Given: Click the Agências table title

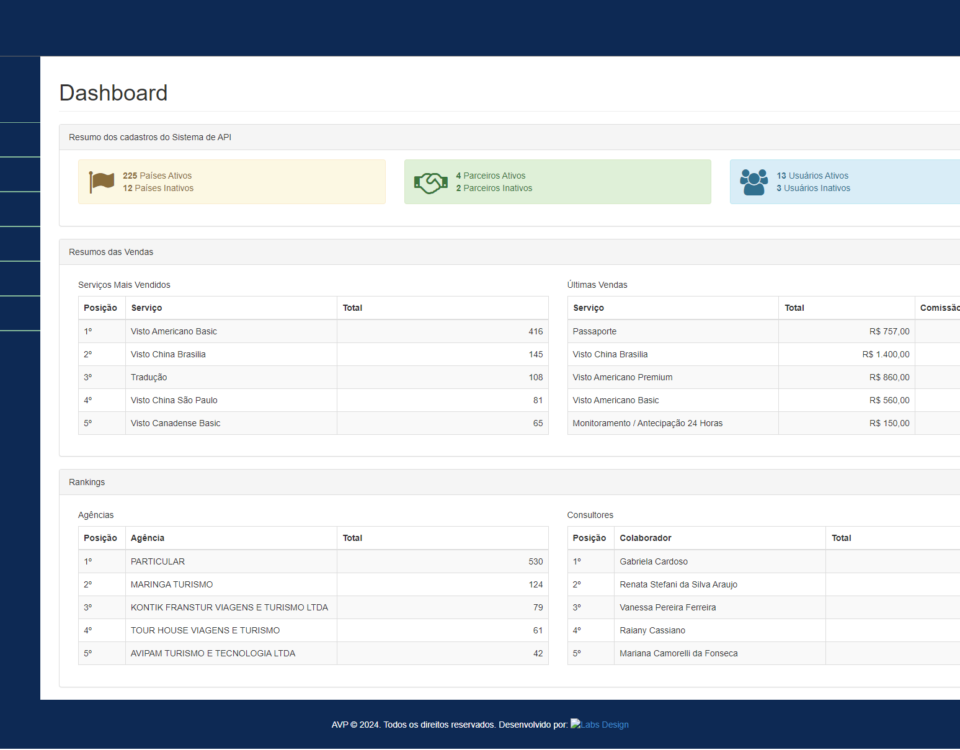Looking at the screenshot, I should click(x=96, y=515).
